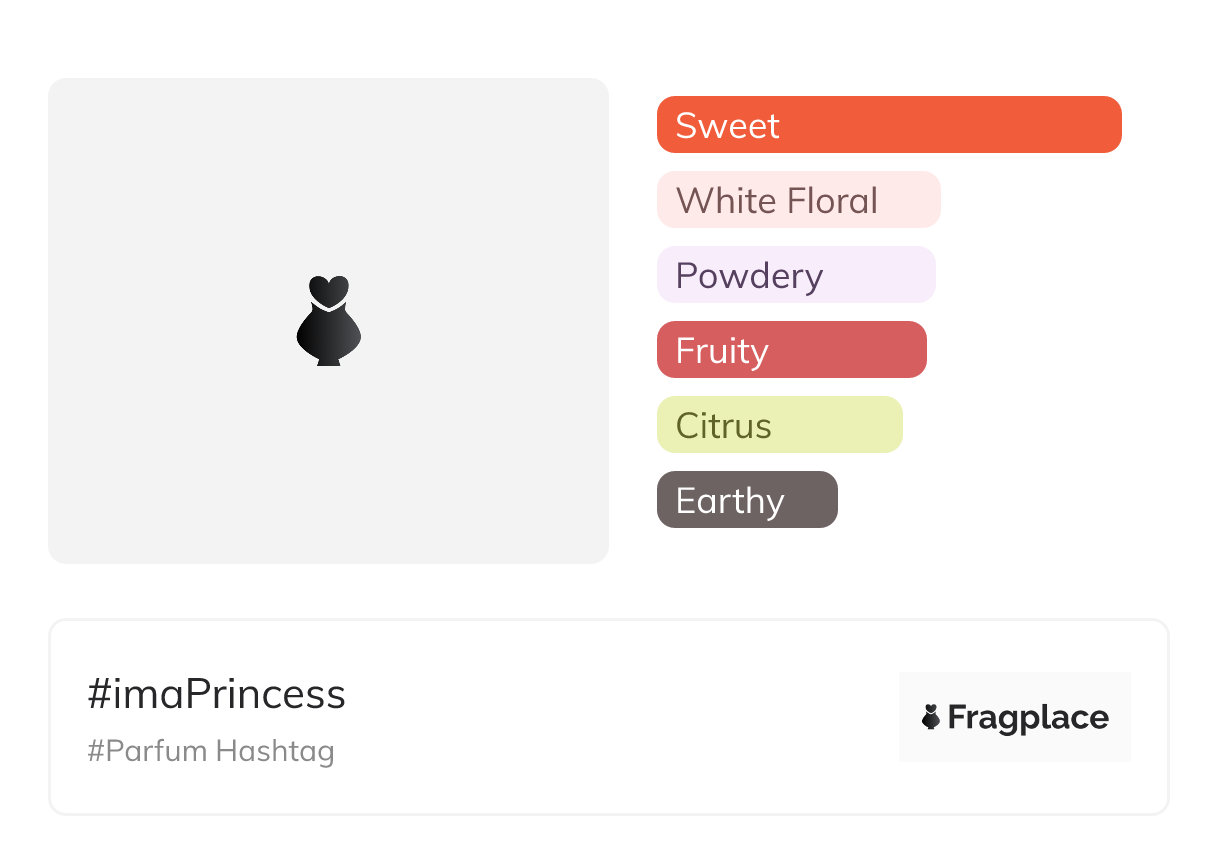Viewport: 1218px width, 864px height.
Task: Open the #imaPrincess hashtag title
Action: click(216, 694)
